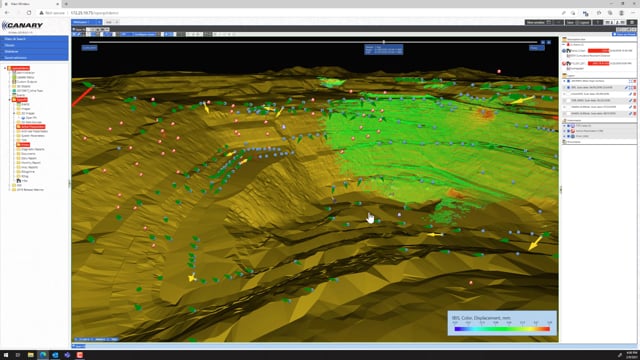Open Microsoft Edge from the taskbar
Viewport: 640px width, 360px height.
click(x=43, y=355)
